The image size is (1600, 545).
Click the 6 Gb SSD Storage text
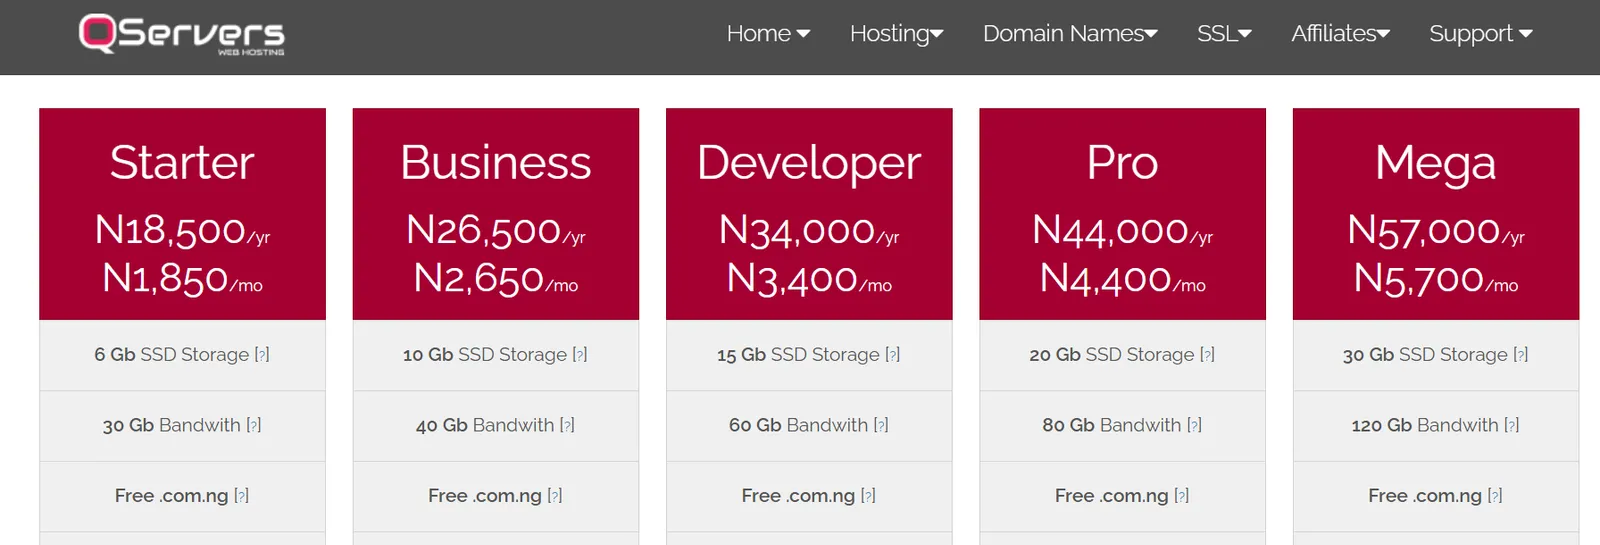(x=171, y=355)
